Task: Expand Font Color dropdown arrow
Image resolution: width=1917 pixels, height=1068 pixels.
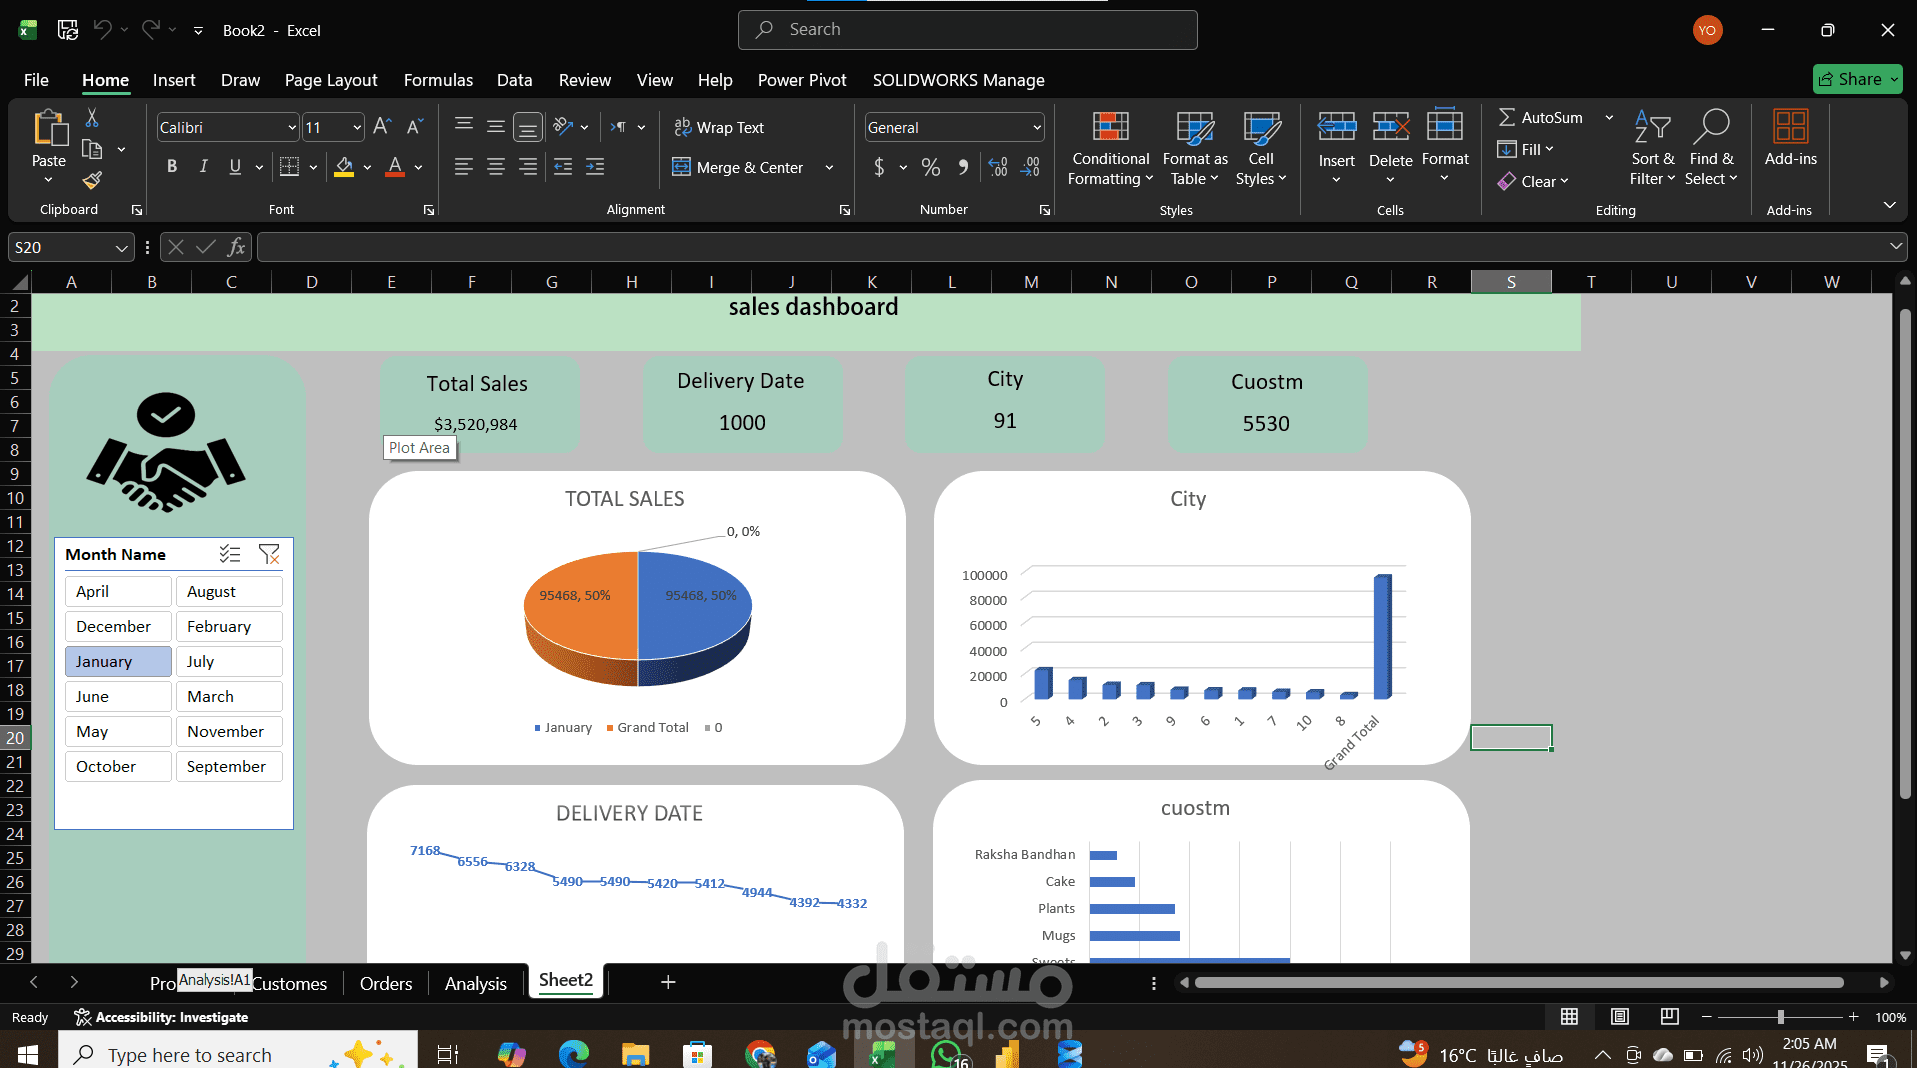Action: coord(419,168)
